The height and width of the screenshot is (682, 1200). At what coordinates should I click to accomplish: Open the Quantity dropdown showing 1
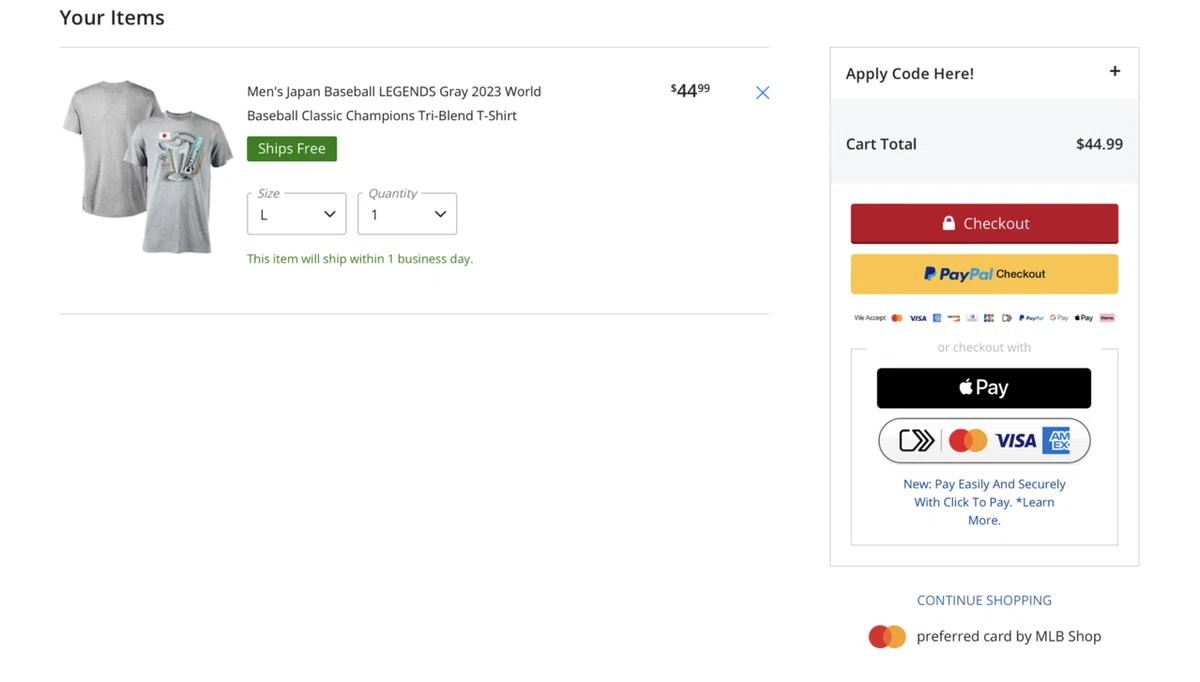coord(407,214)
